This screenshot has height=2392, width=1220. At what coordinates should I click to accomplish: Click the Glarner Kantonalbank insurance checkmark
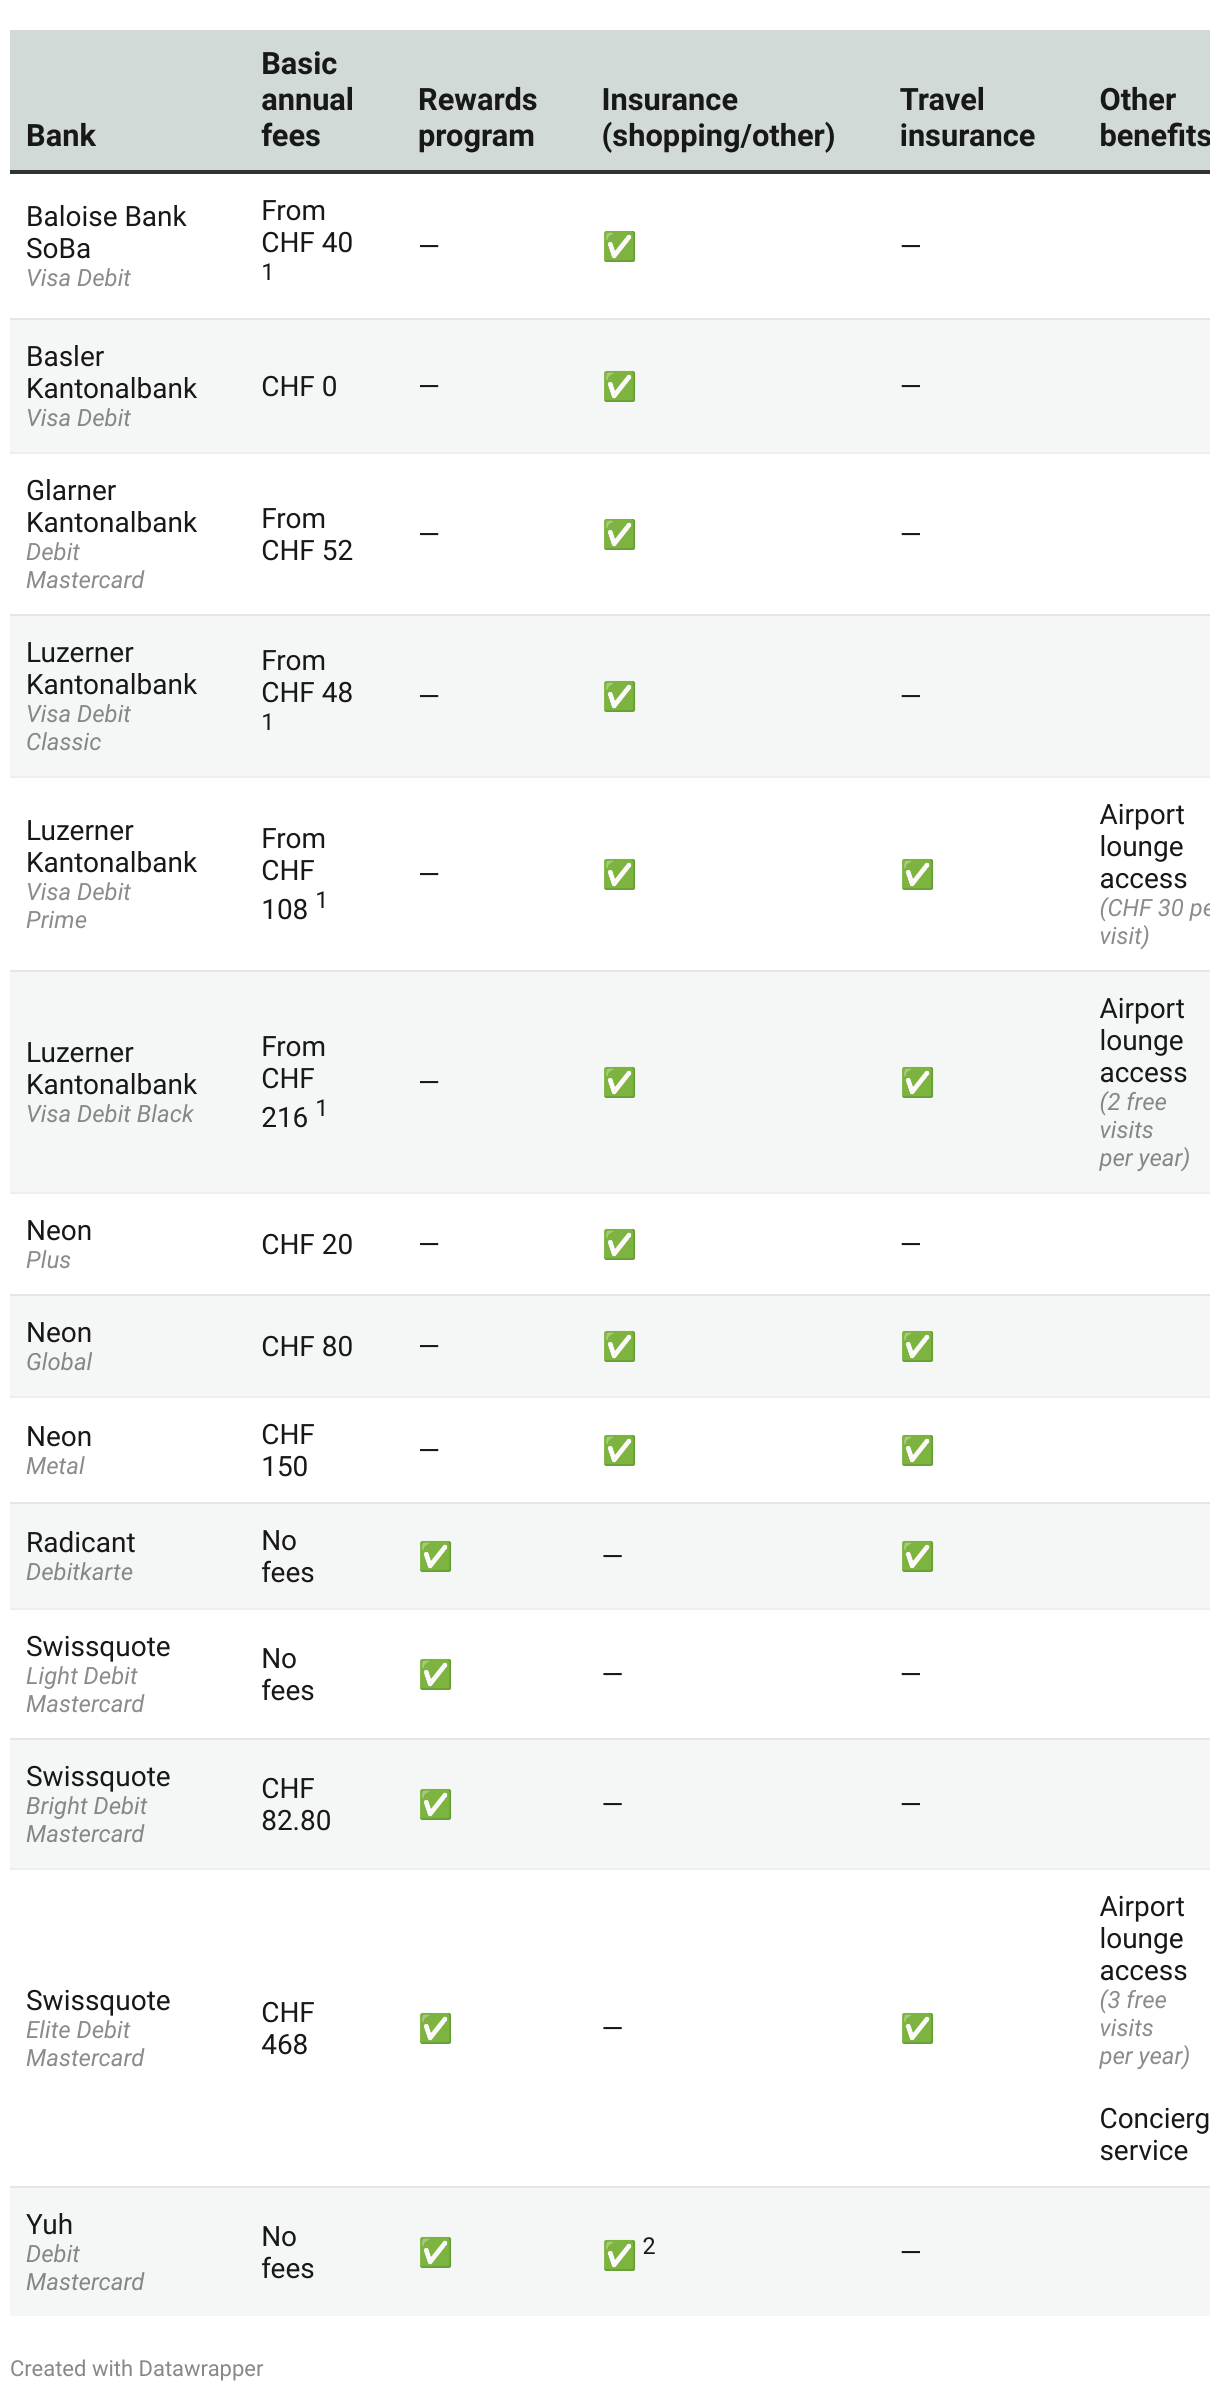619,534
